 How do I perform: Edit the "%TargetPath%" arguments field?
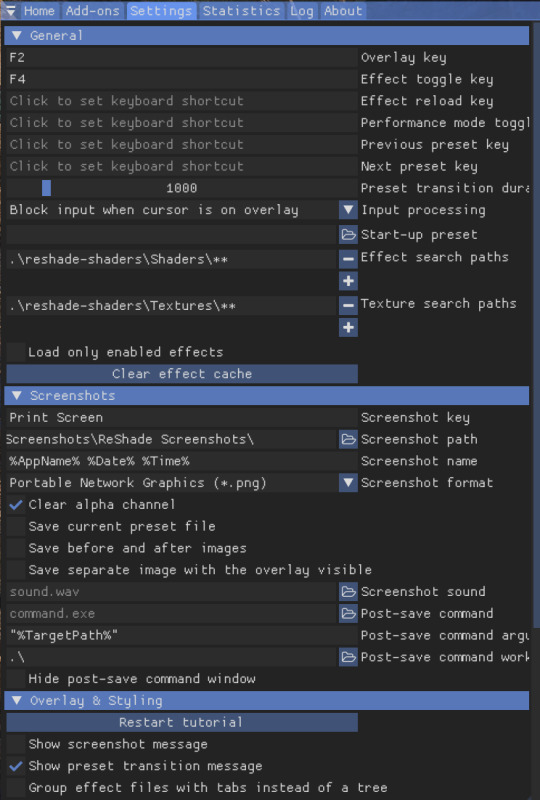[x=182, y=635]
